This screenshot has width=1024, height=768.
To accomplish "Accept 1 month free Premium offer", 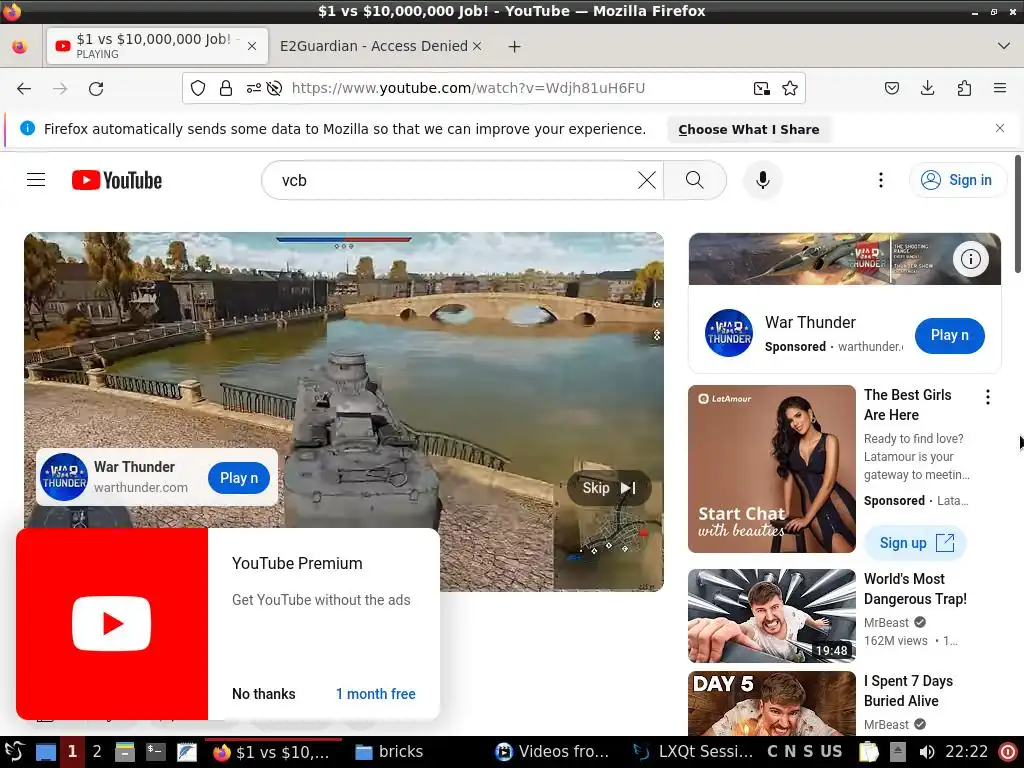I will point(376,694).
